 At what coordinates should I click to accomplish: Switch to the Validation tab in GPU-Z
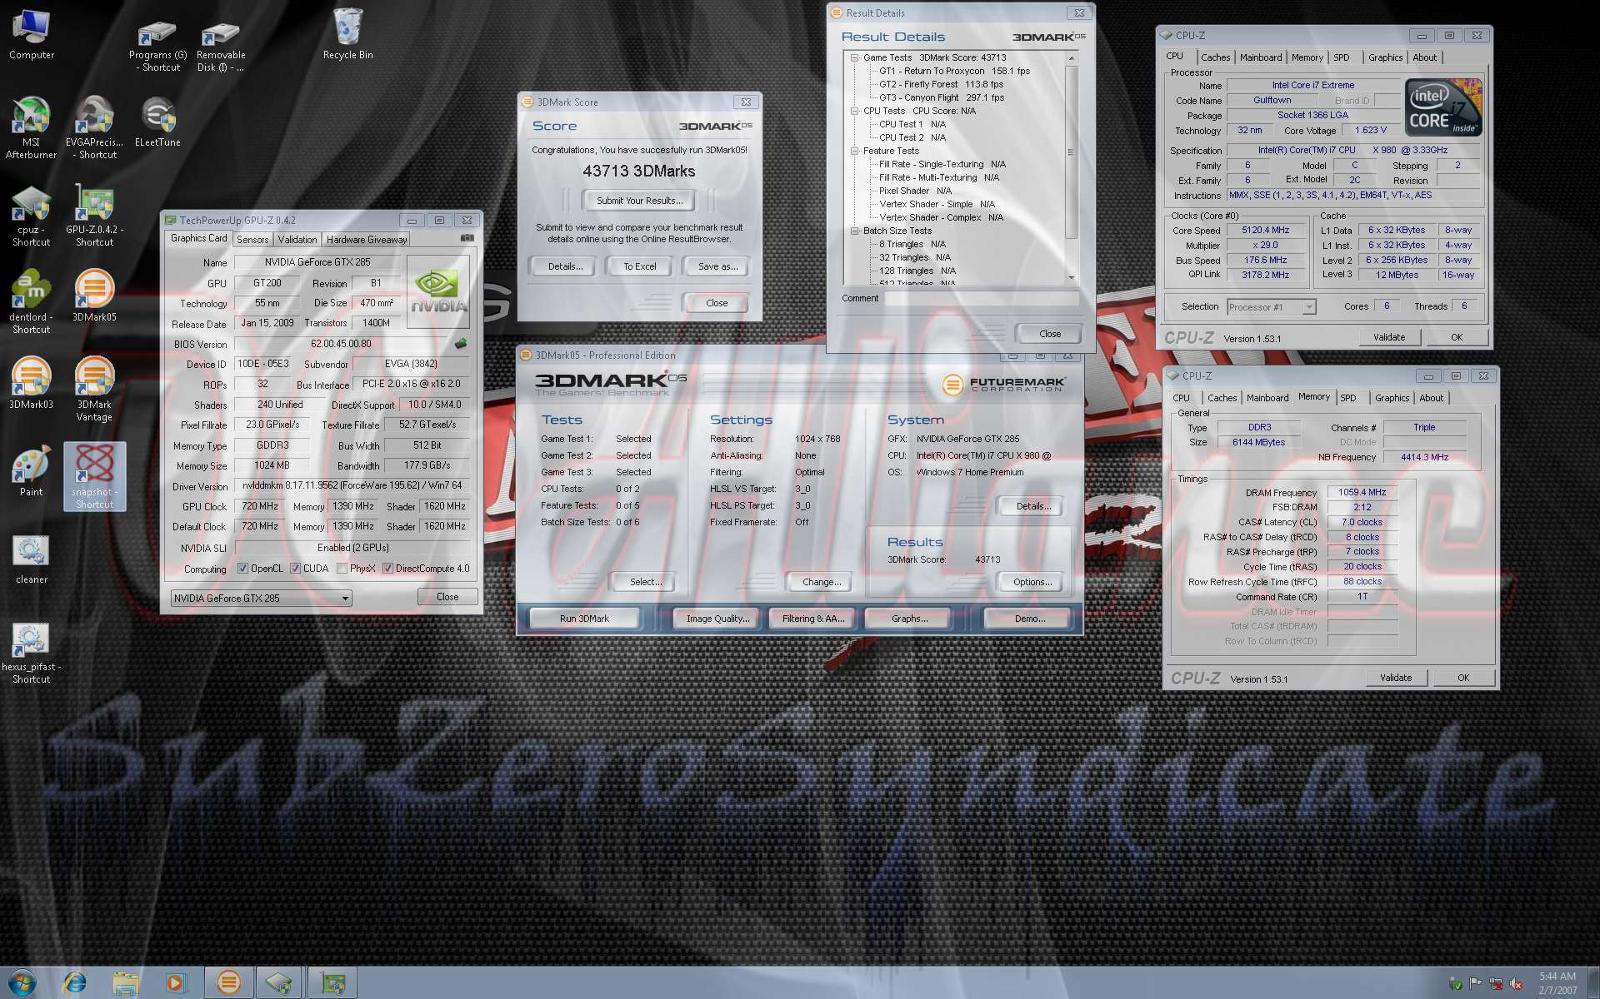[297, 239]
